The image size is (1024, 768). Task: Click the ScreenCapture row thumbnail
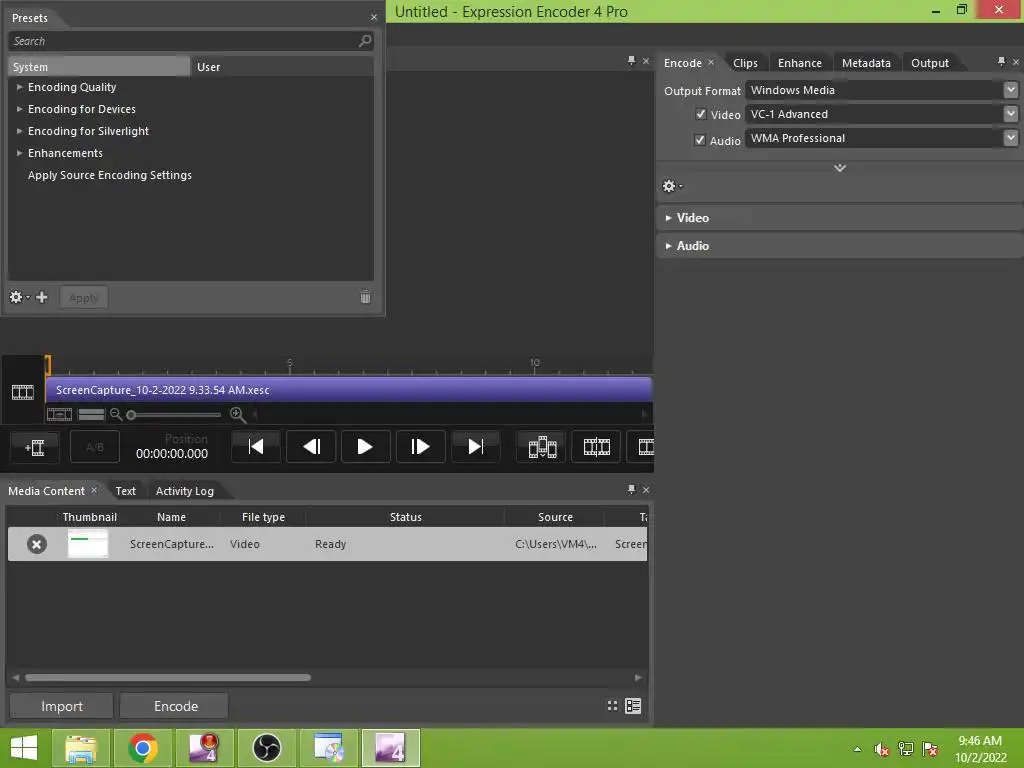88,544
